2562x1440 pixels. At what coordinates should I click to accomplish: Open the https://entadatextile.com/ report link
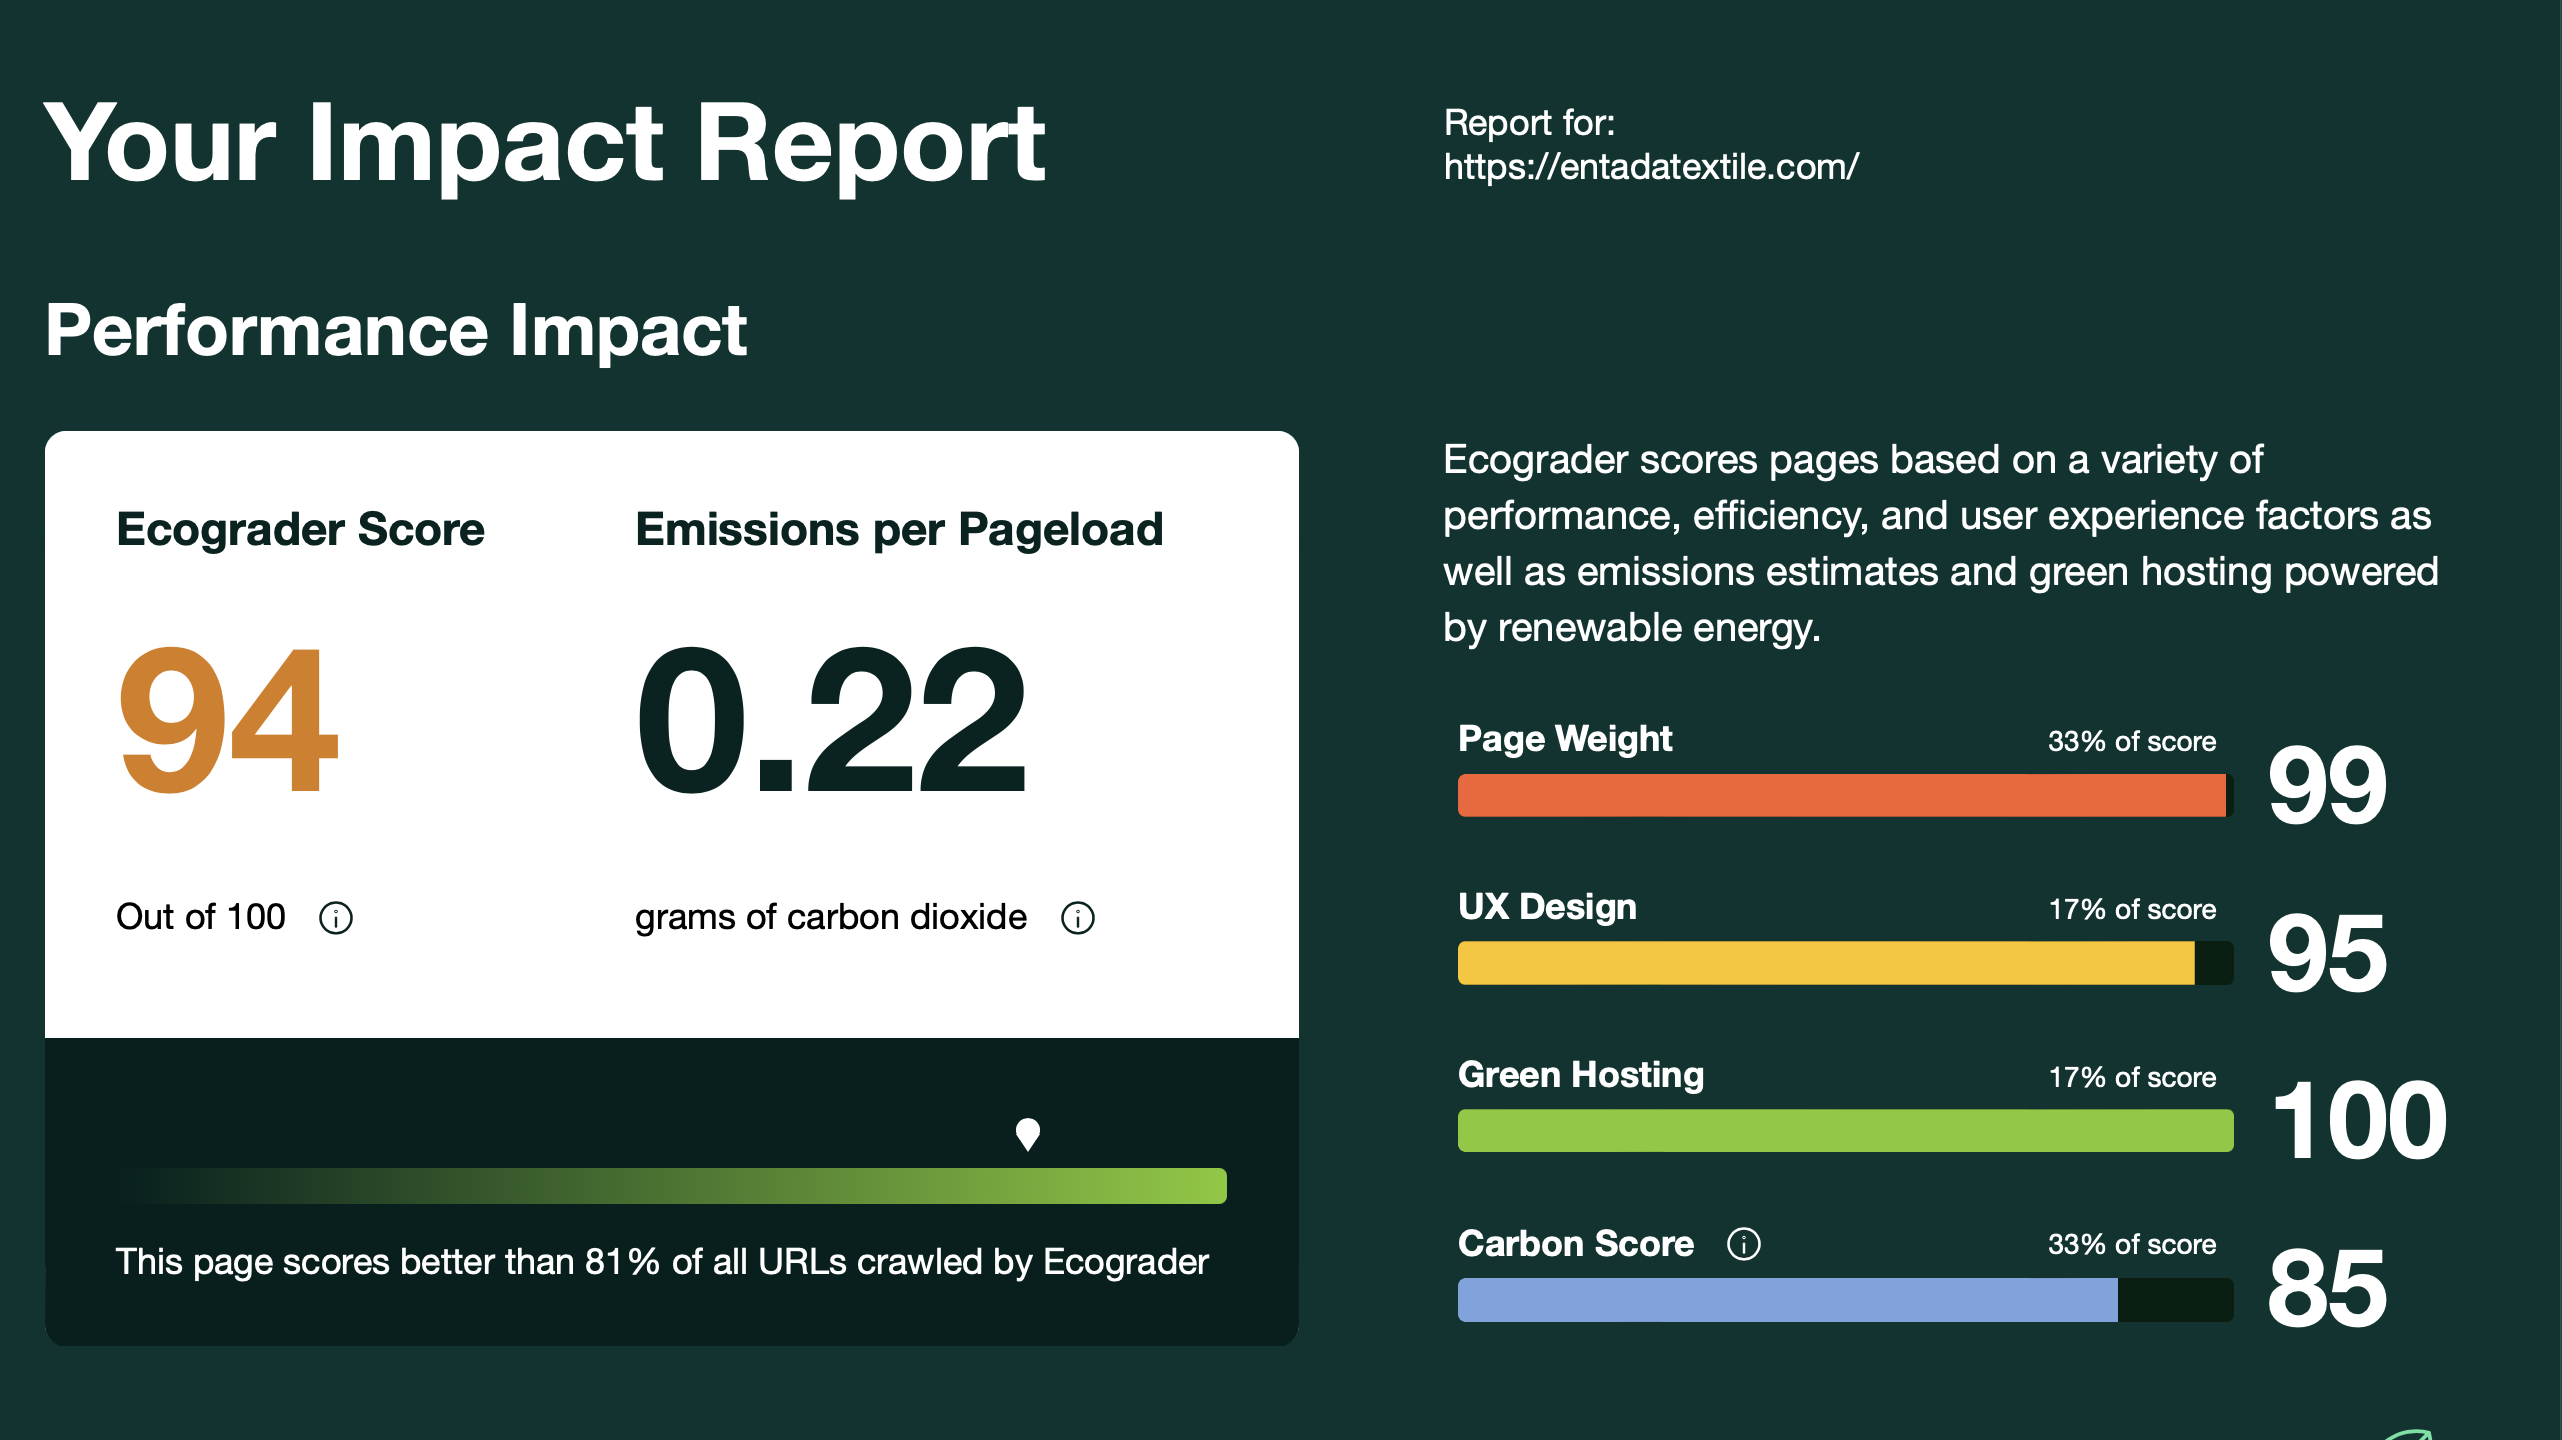coord(1651,167)
